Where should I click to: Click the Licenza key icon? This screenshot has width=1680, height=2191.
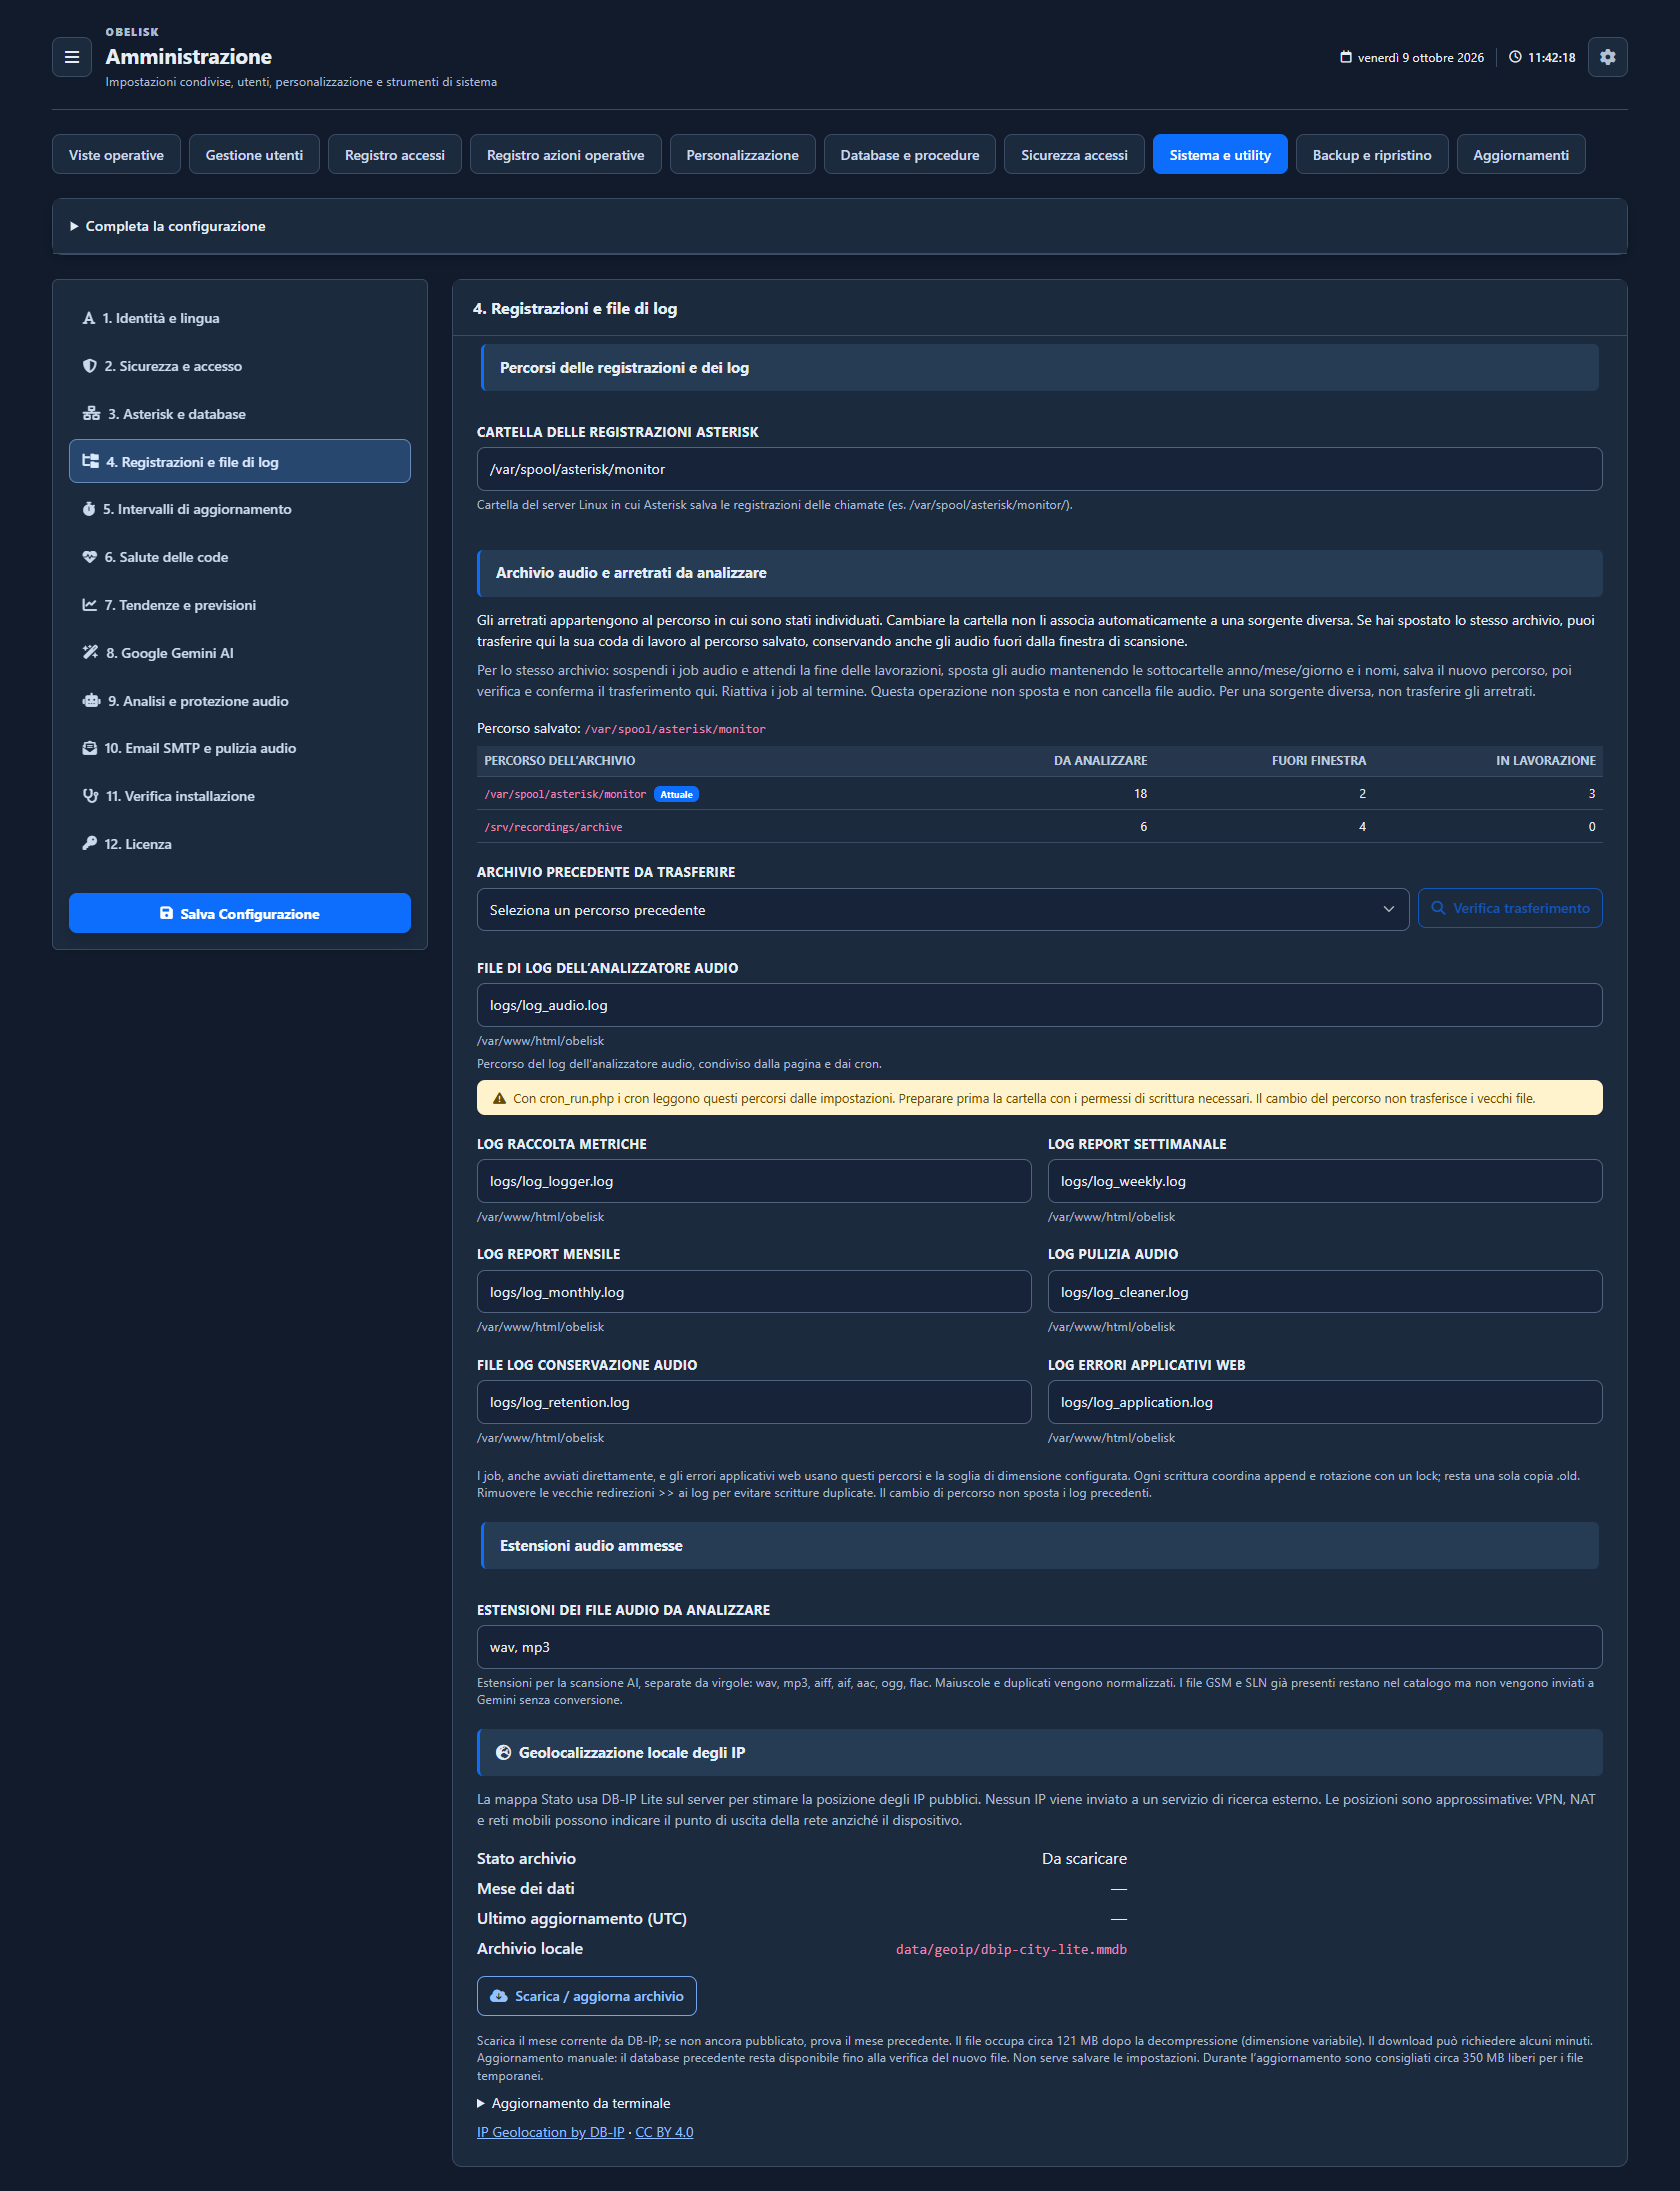point(90,844)
